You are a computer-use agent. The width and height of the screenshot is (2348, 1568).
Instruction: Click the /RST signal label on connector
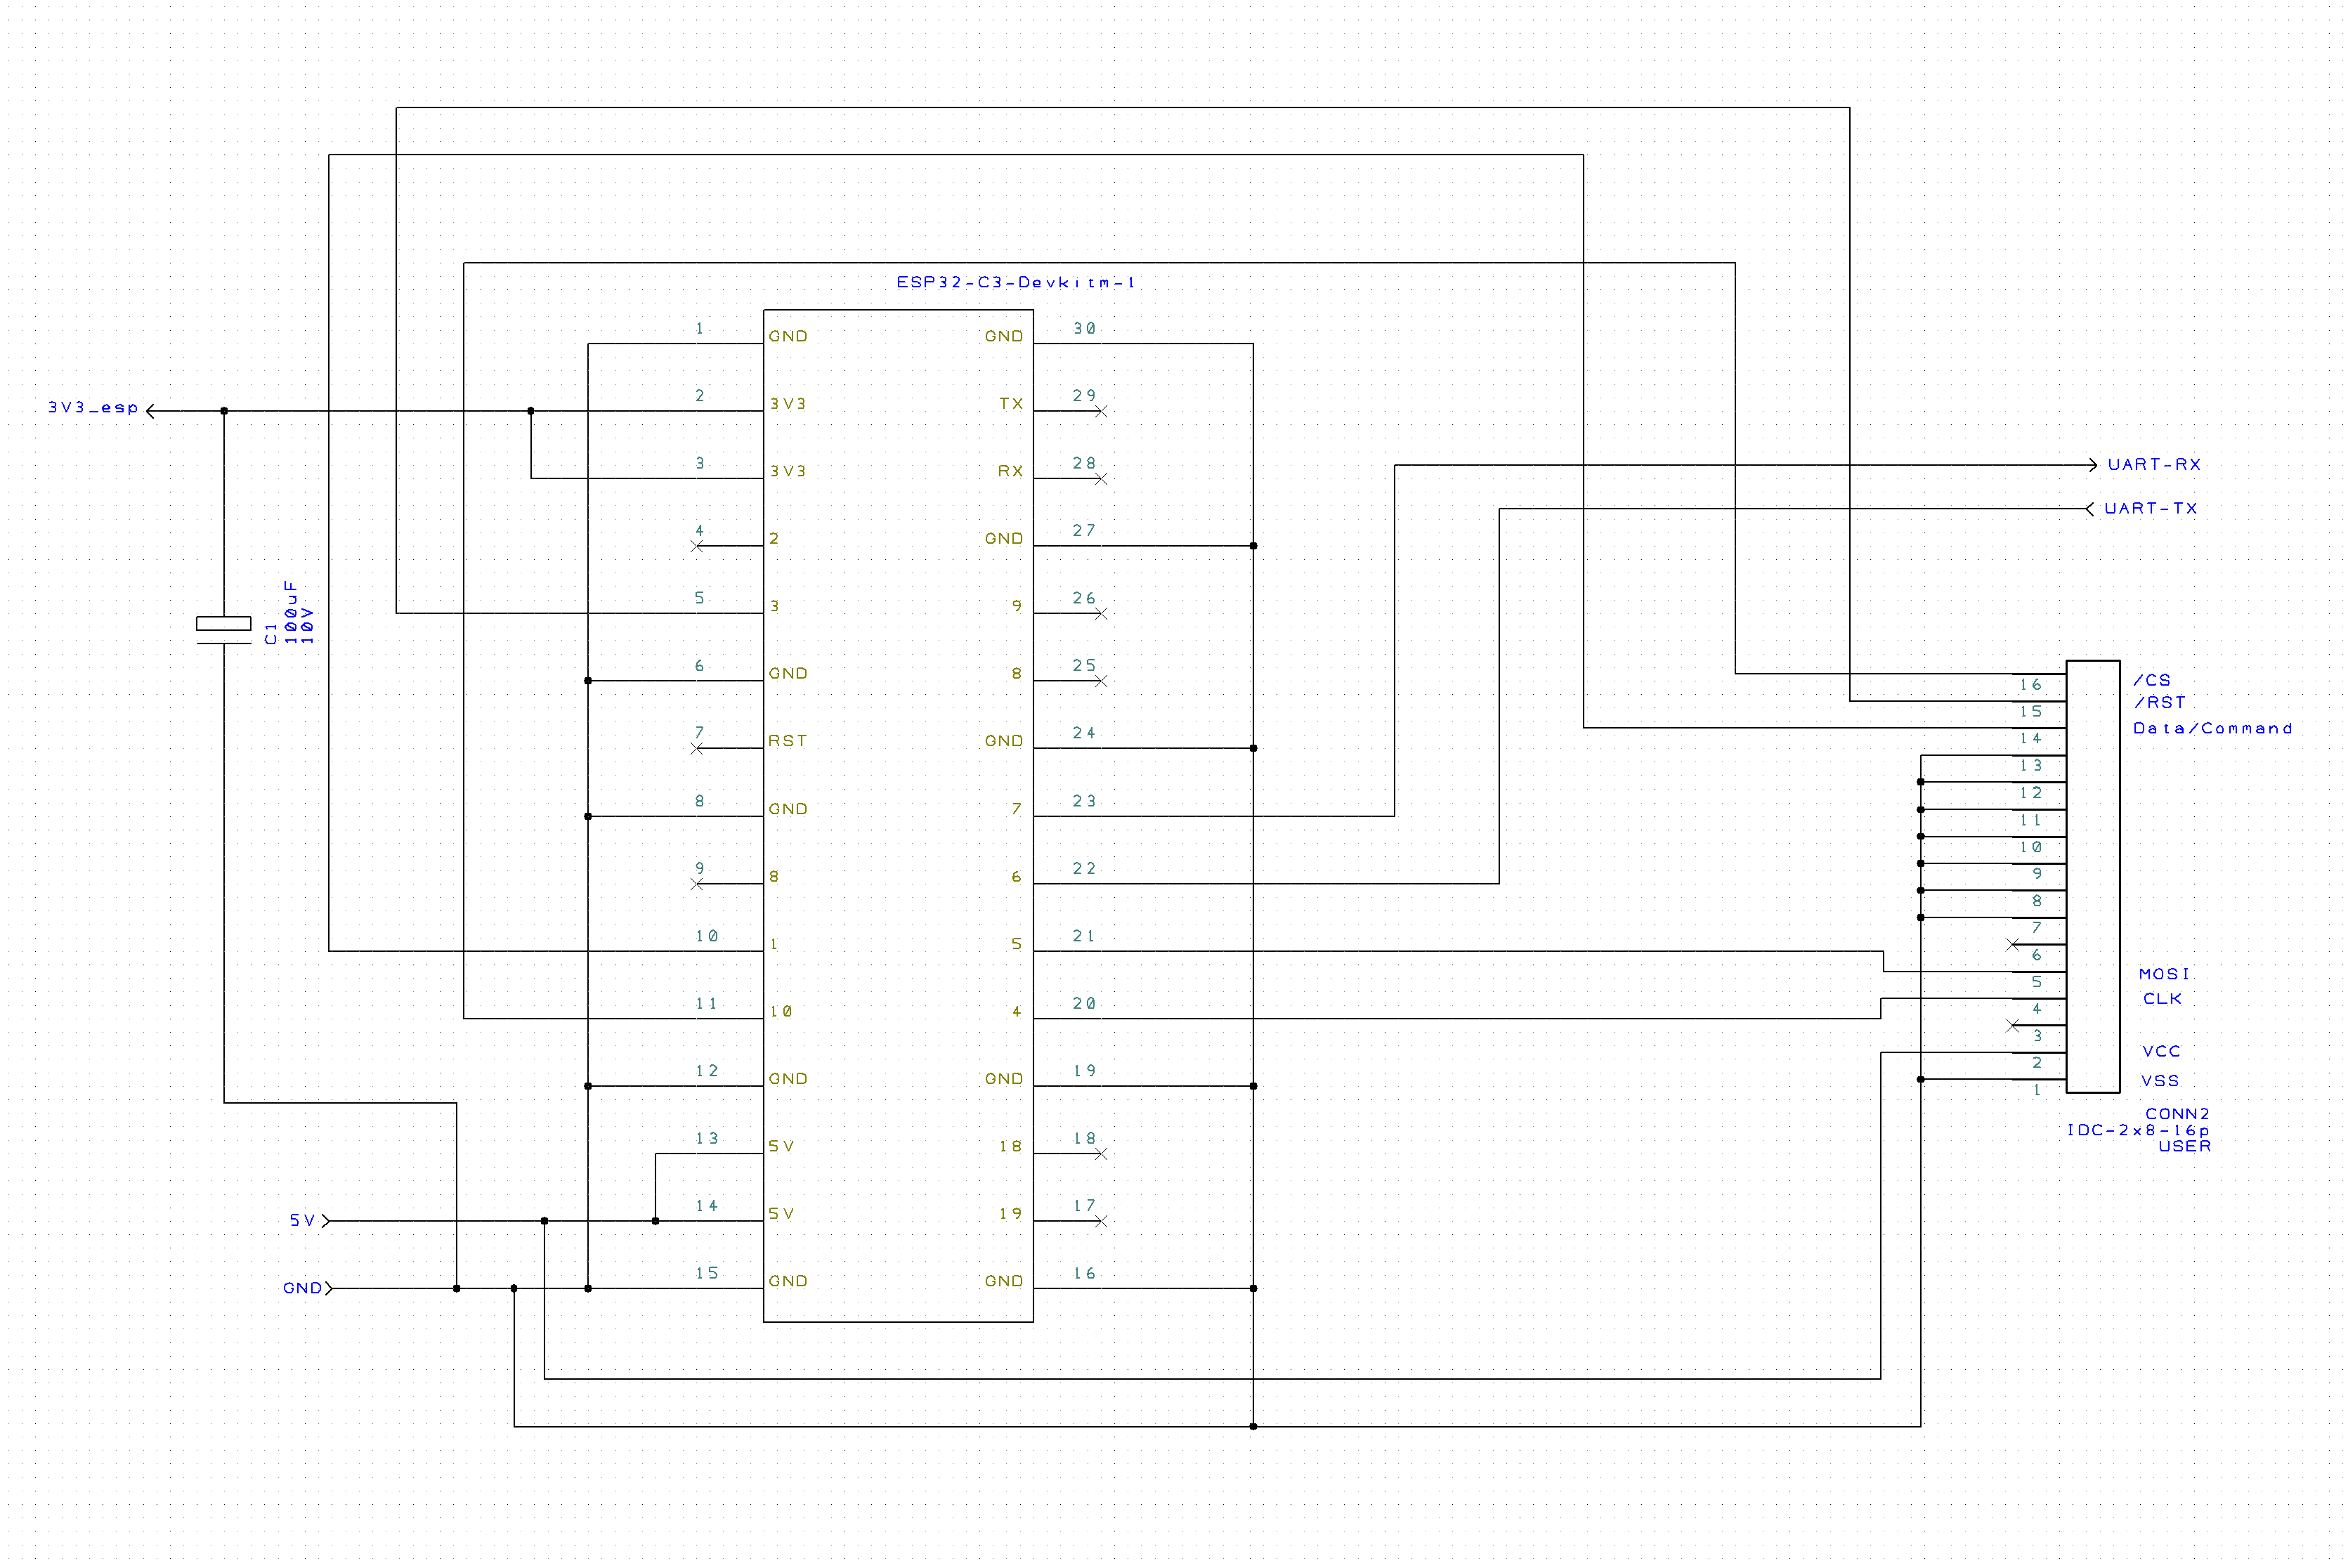(x=2160, y=703)
